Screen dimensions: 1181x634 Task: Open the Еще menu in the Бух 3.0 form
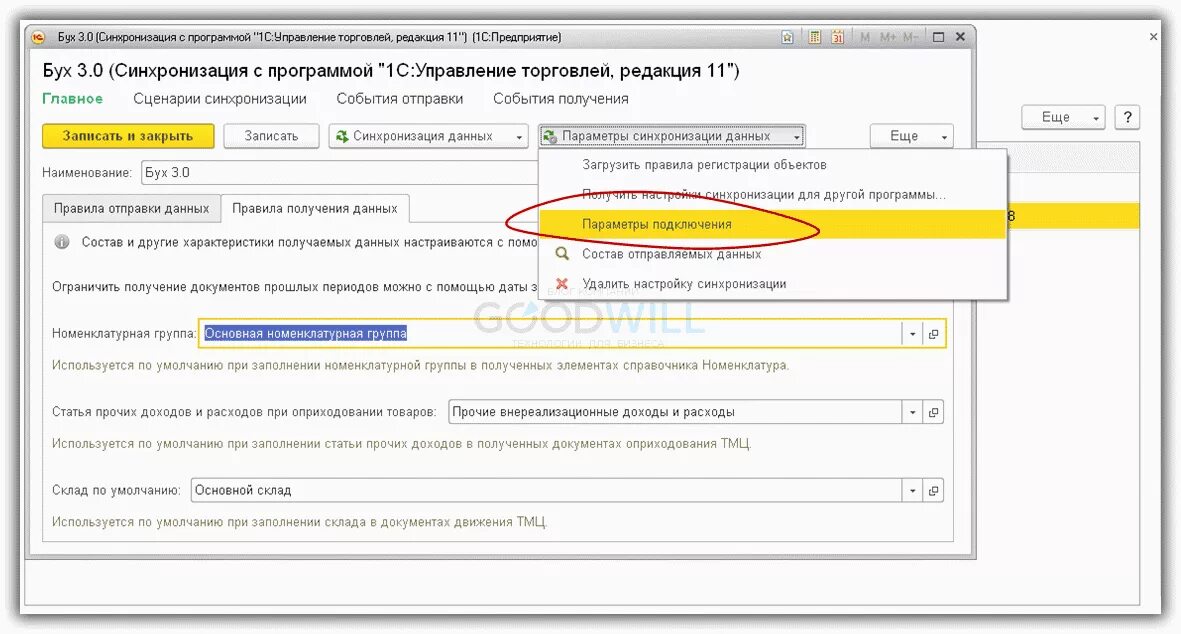[911, 136]
